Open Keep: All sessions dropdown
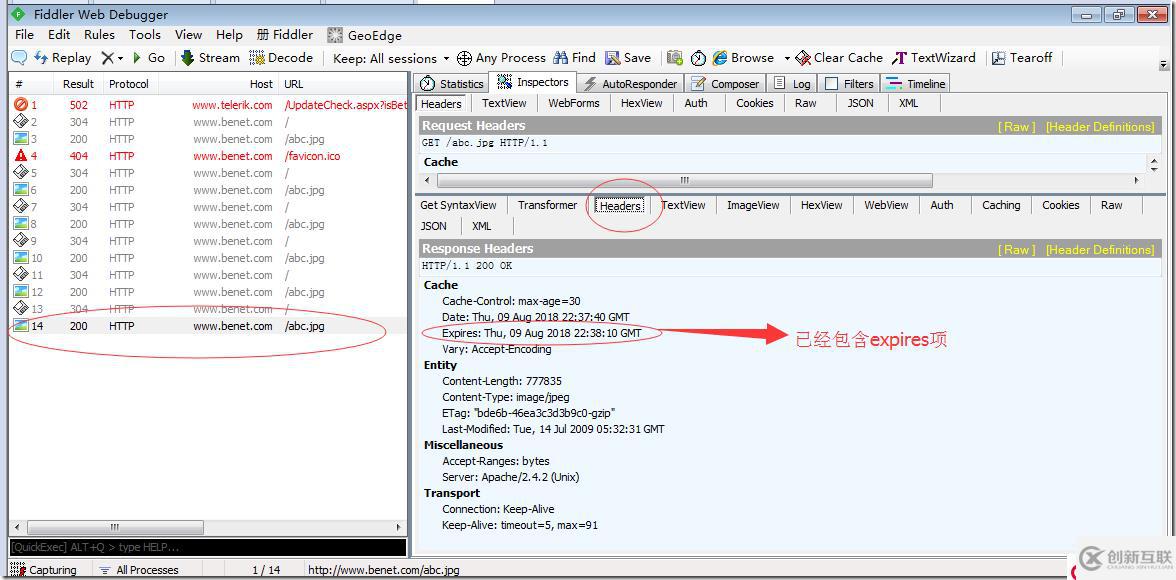Screen dimensions: 1176x580 391,59
